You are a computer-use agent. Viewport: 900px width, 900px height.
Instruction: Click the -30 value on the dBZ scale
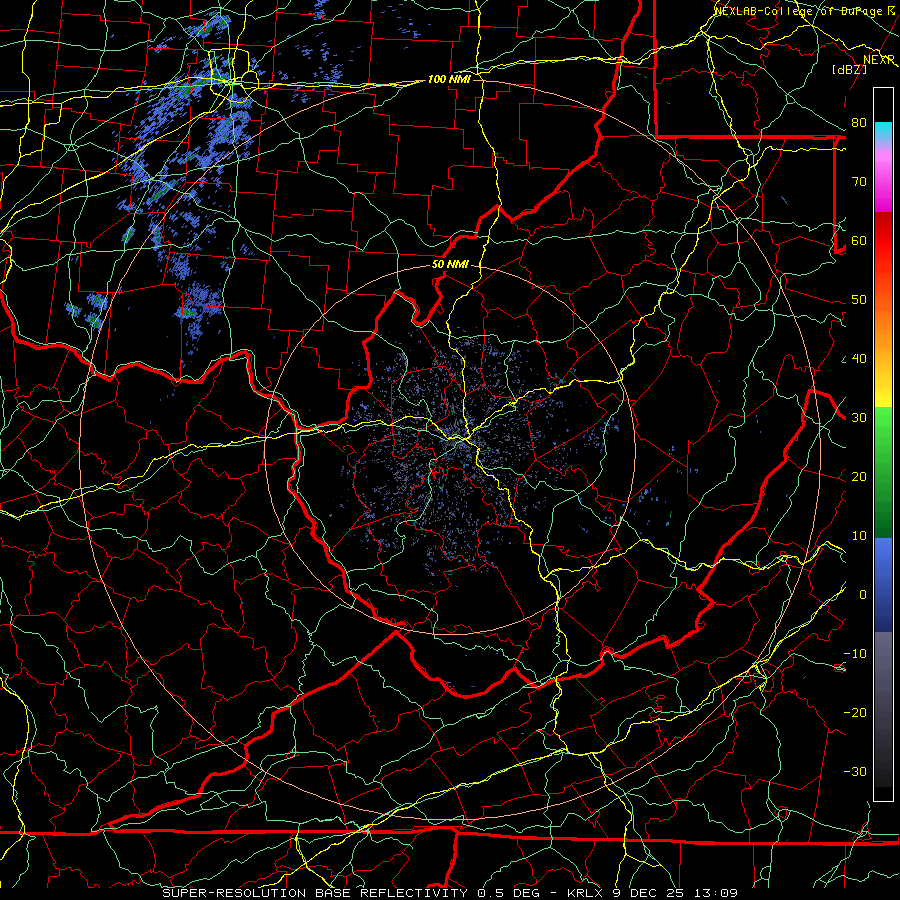(855, 771)
